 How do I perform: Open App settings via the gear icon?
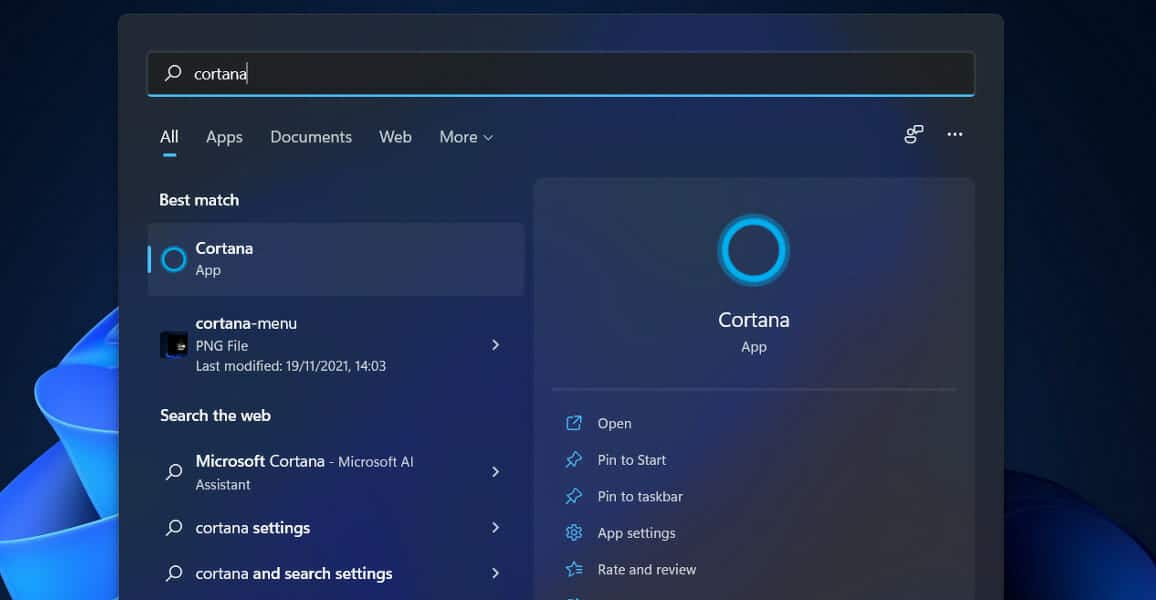(576, 533)
